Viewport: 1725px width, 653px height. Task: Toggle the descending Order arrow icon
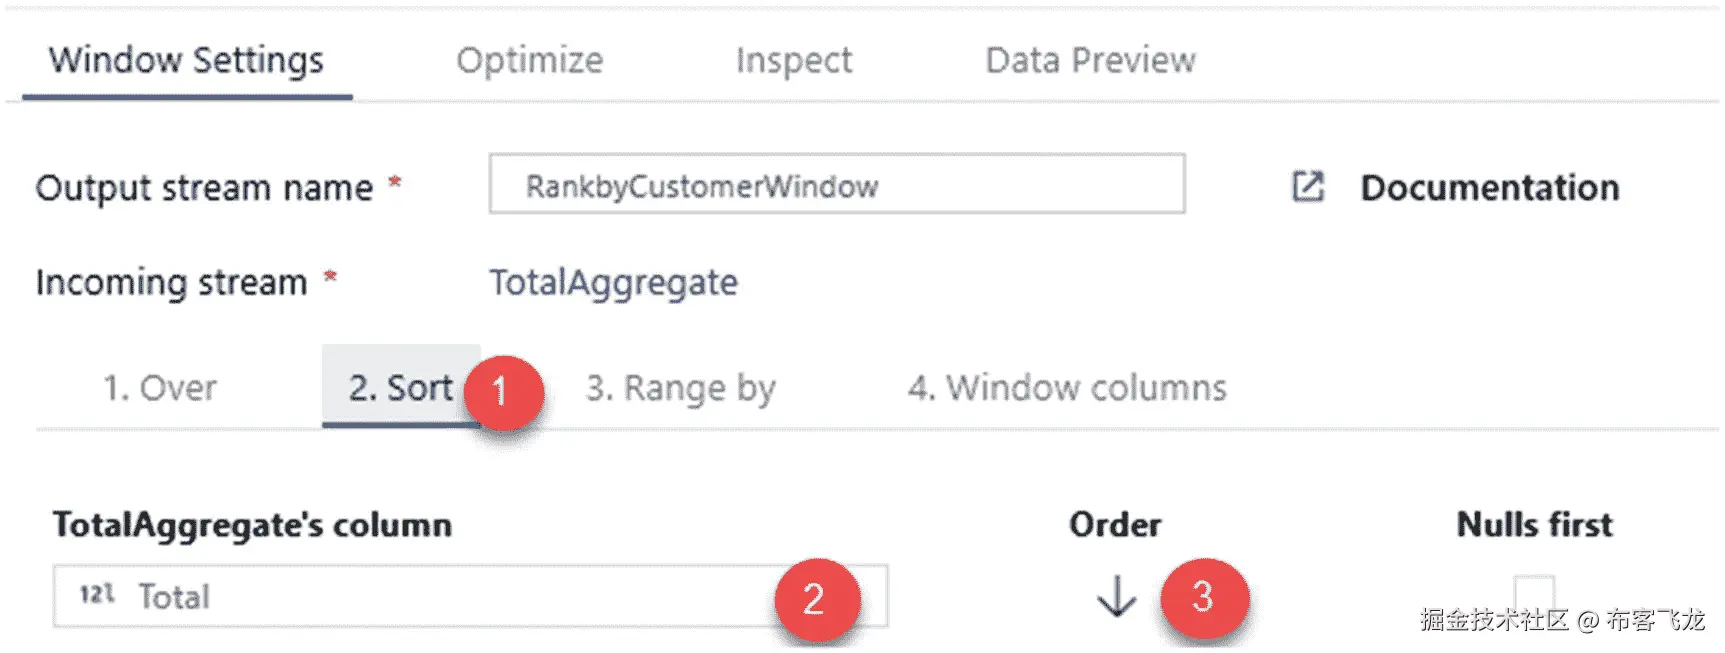pyautogui.click(x=1116, y=596)
